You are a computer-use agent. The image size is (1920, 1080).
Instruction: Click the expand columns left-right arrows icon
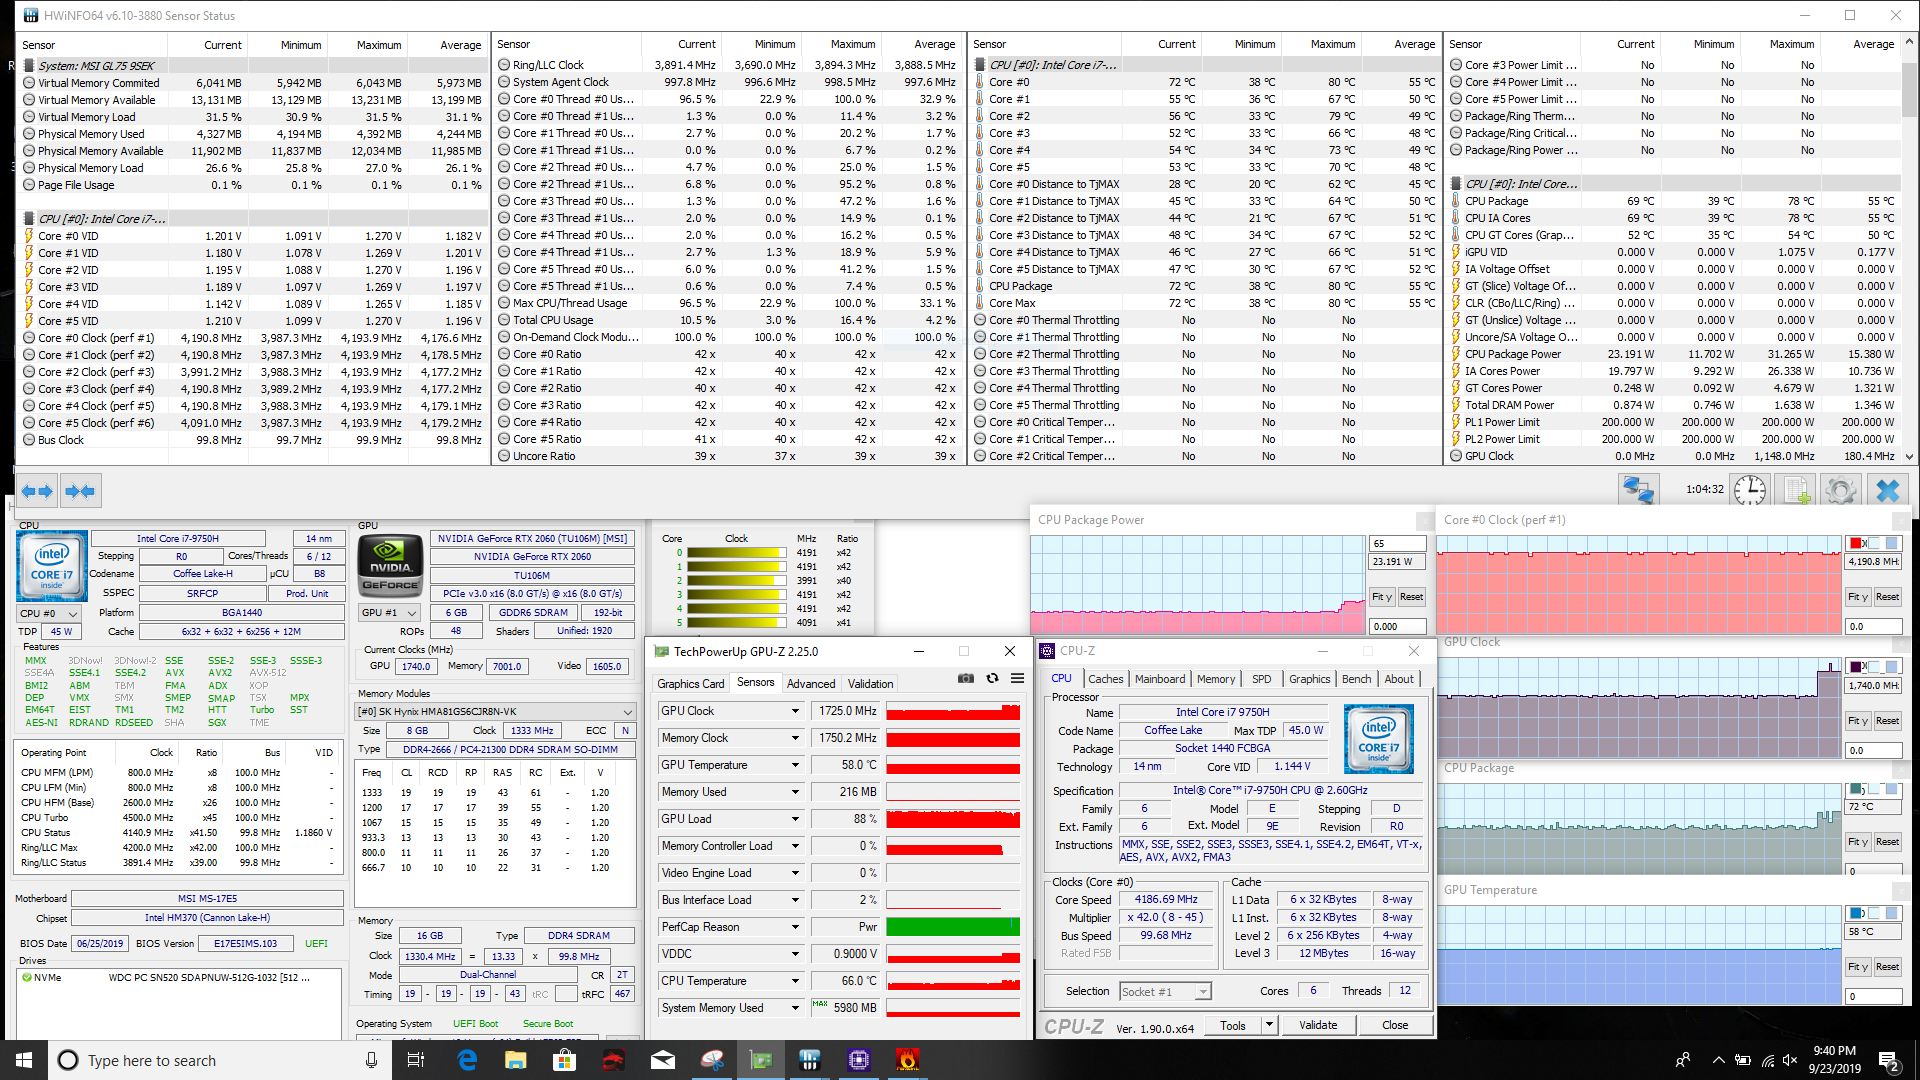(37, 491)
